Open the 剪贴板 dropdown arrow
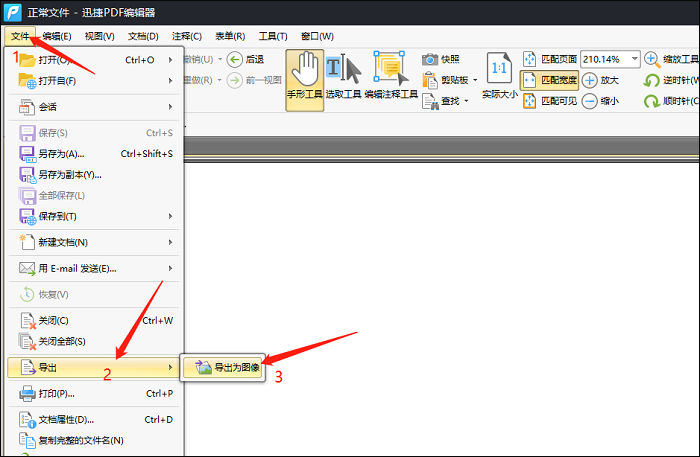700x457 pixels. click(475, 80)
